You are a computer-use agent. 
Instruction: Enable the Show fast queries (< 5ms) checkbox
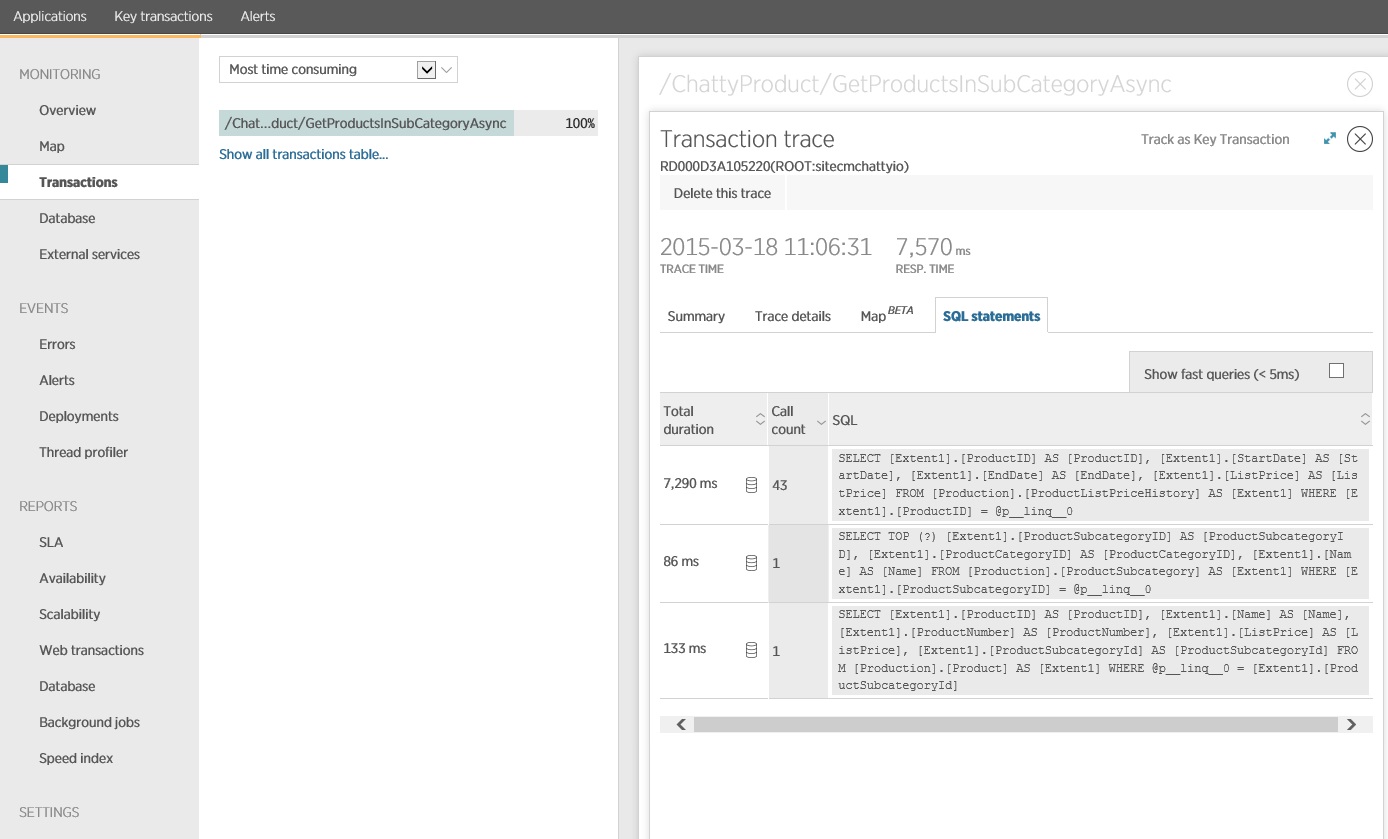tap(1337, 370)
